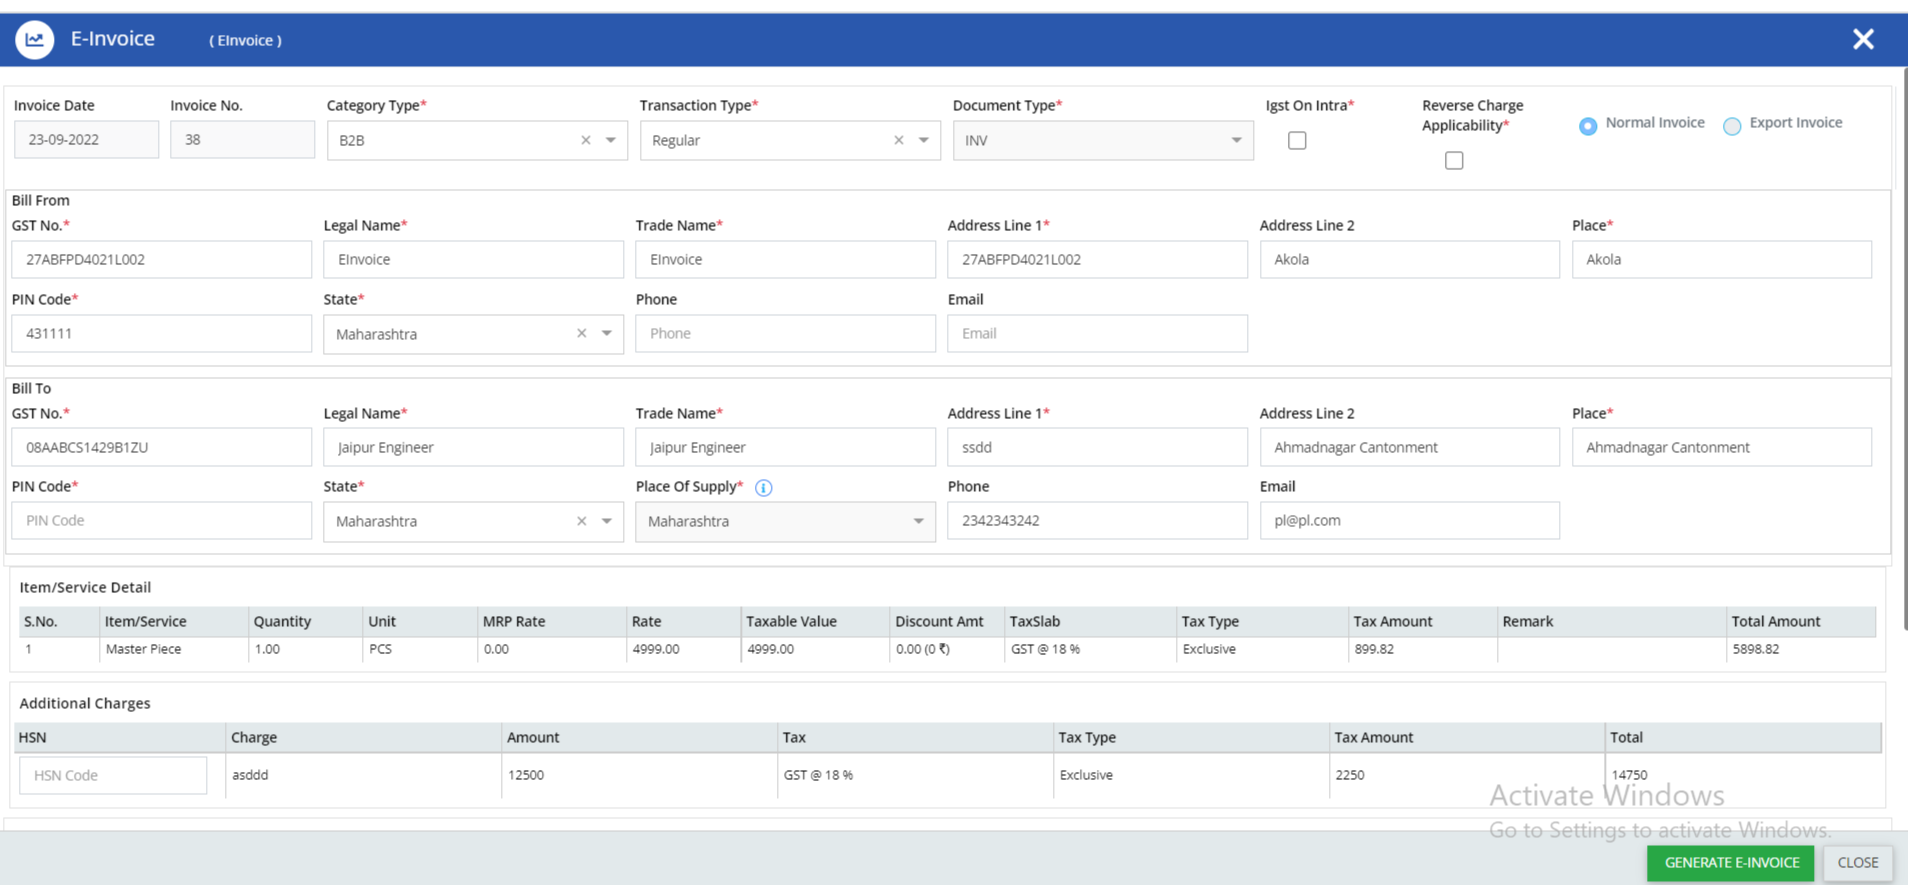Open the Category Type dropdown arrow
1908x885 pixels.
[611, 141]
